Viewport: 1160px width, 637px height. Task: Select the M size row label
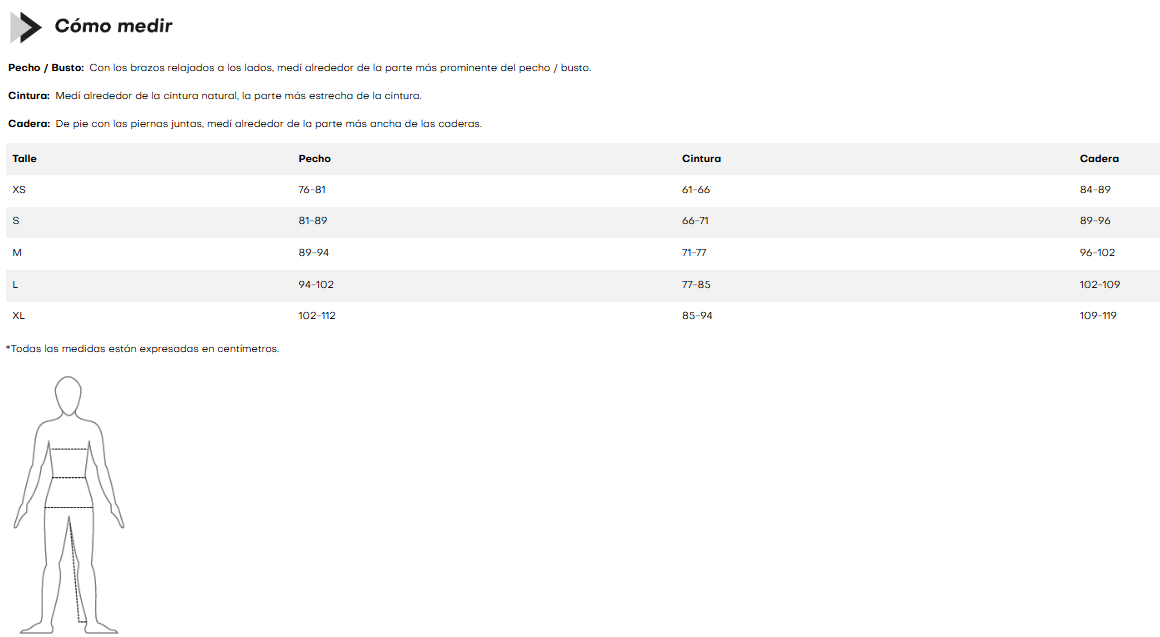16,253
